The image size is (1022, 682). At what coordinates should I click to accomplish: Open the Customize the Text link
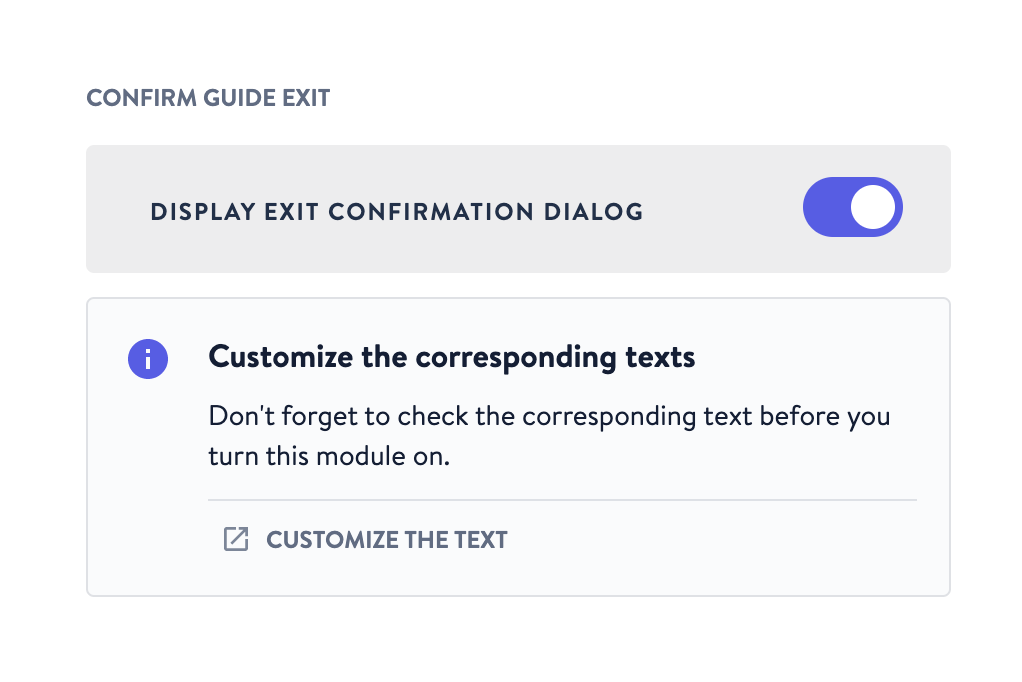pos(386,540)
